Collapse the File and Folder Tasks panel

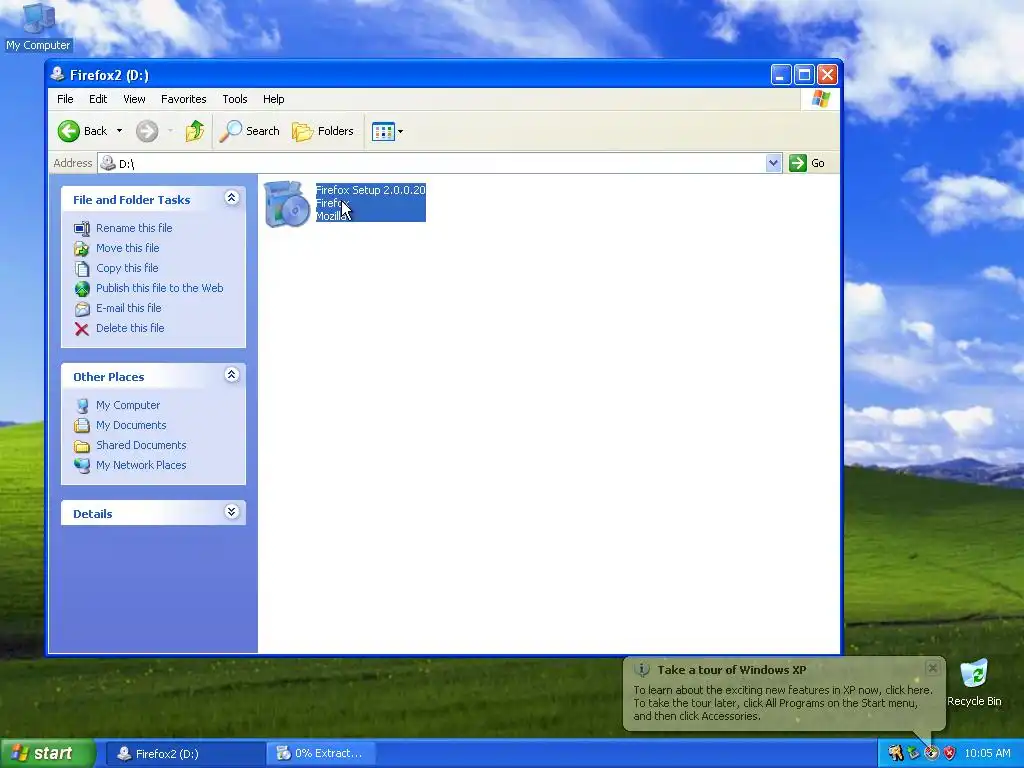tap(231, 198)
